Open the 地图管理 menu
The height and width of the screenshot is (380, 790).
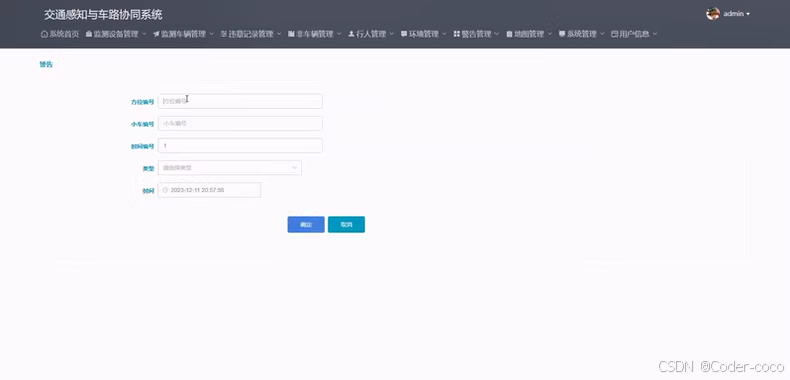(529, 34)
